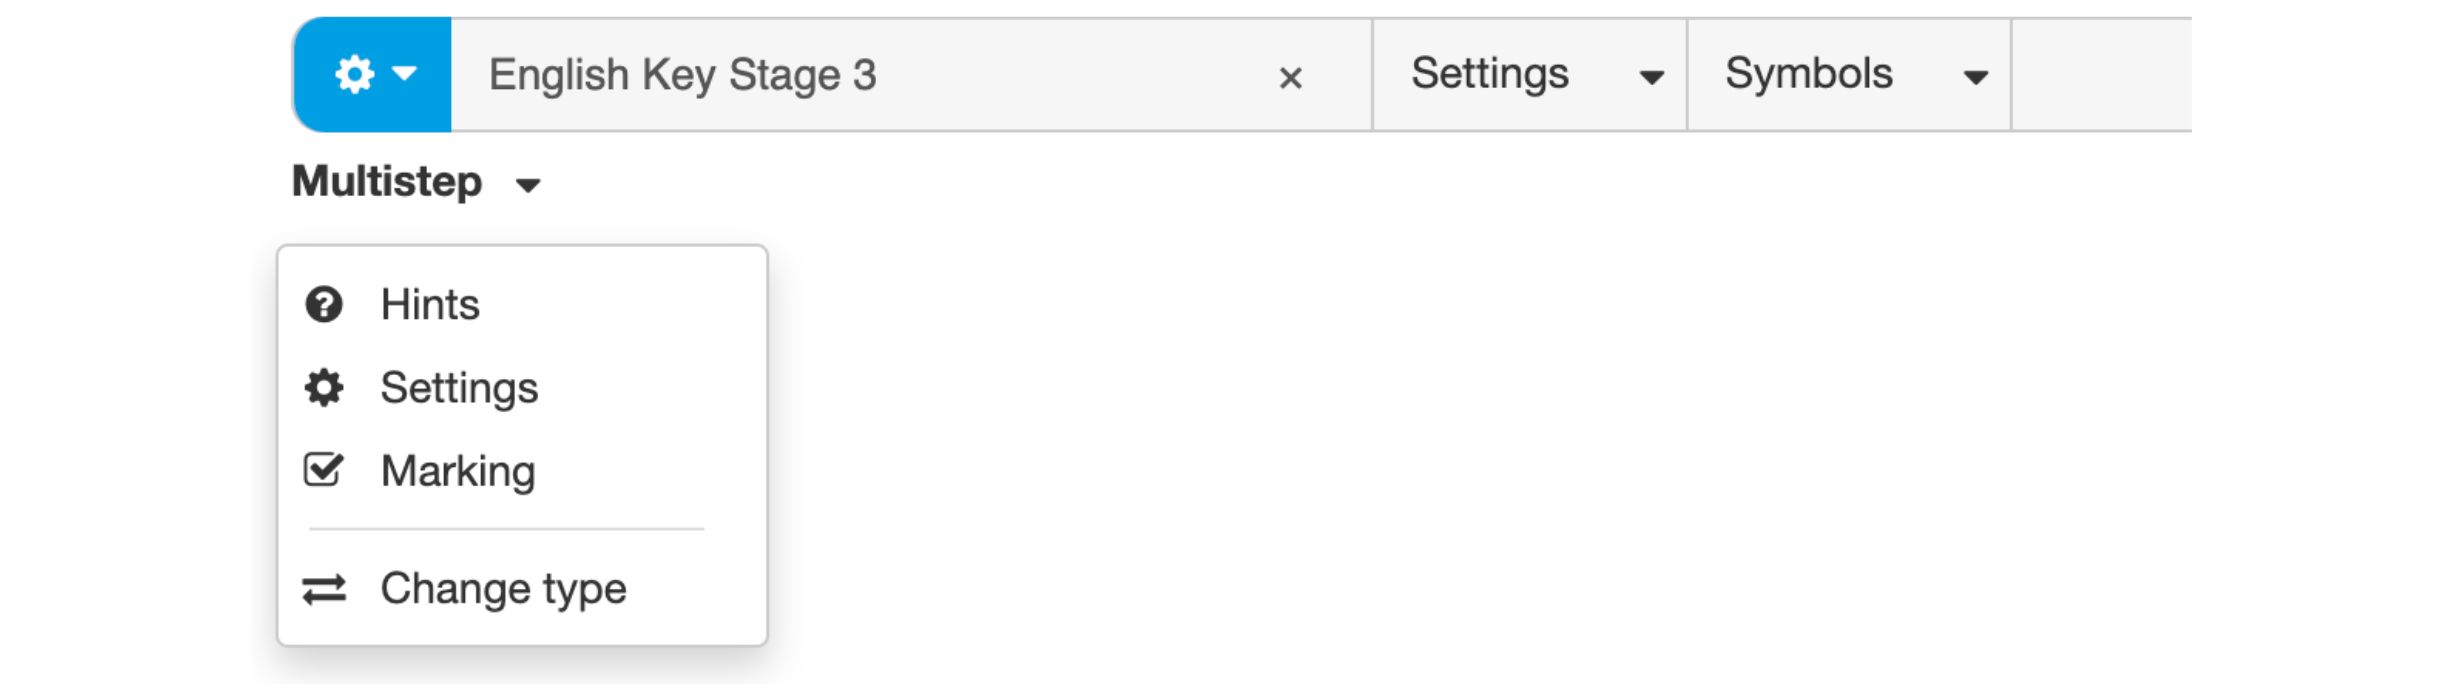Select Hints from the Multistep menu
2450x684 pixels.
click(430, 305)
